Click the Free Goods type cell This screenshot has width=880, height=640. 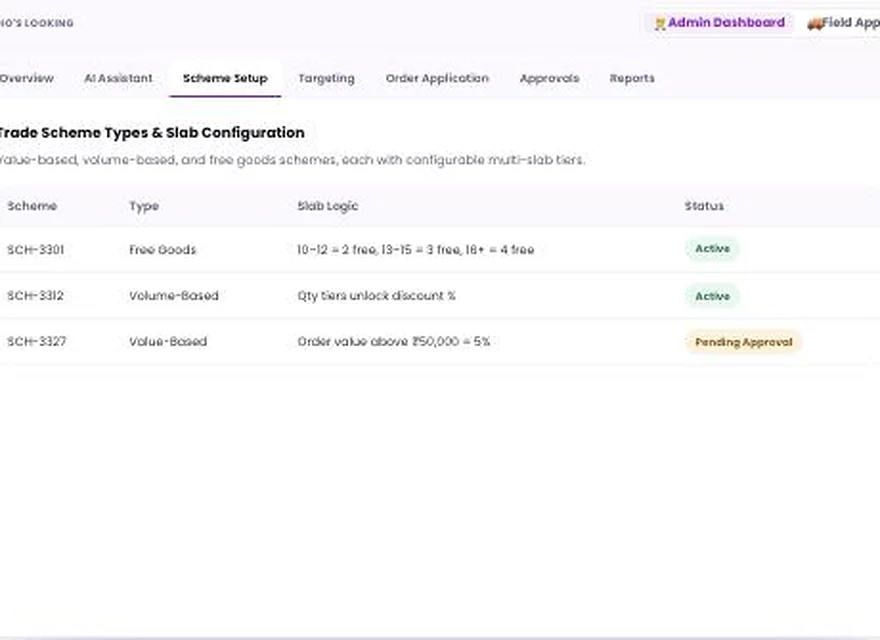click(163, 249)
